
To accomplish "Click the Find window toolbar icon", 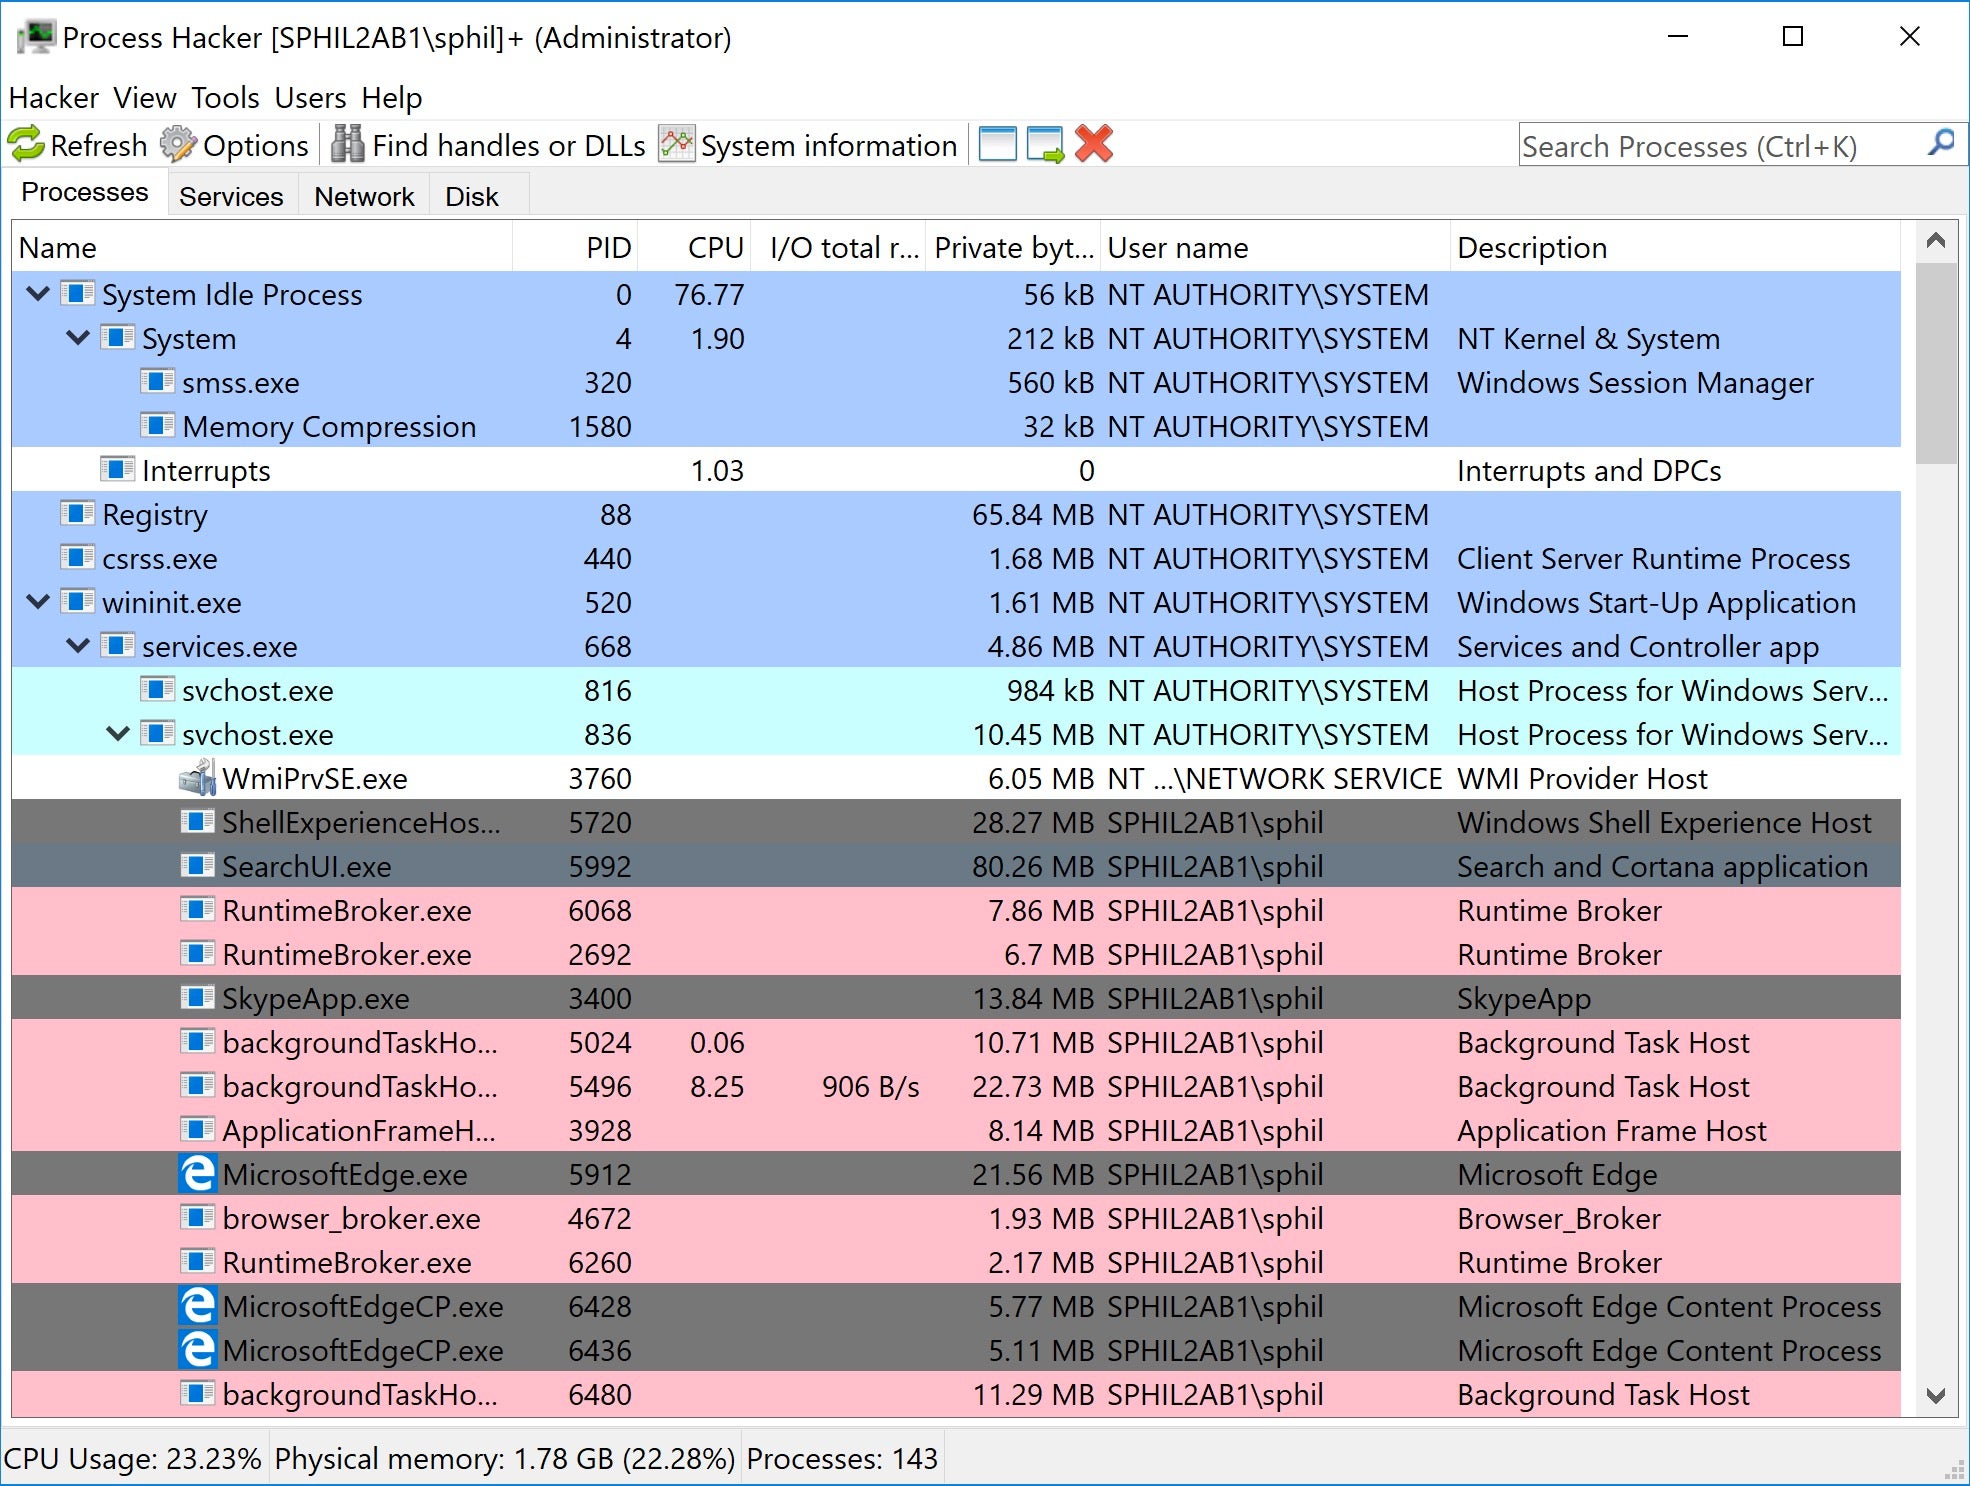I will point(997,145).
